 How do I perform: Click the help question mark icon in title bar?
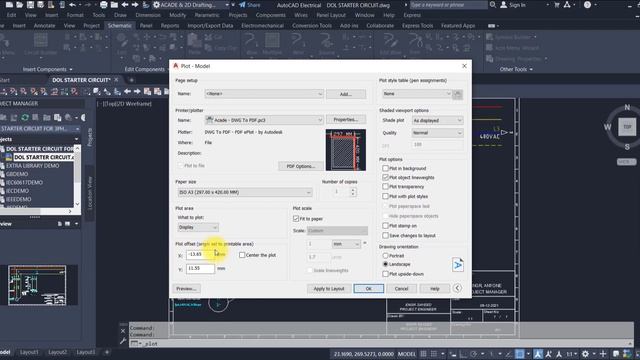point(587,5)
